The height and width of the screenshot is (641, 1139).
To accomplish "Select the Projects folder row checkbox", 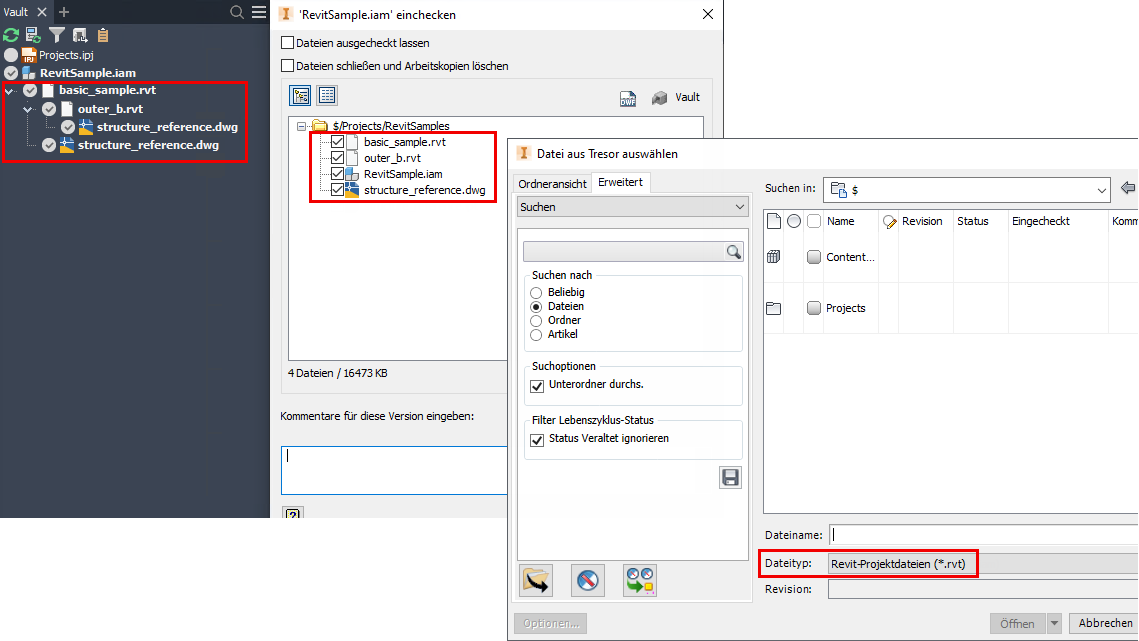I will pos(814,308).
